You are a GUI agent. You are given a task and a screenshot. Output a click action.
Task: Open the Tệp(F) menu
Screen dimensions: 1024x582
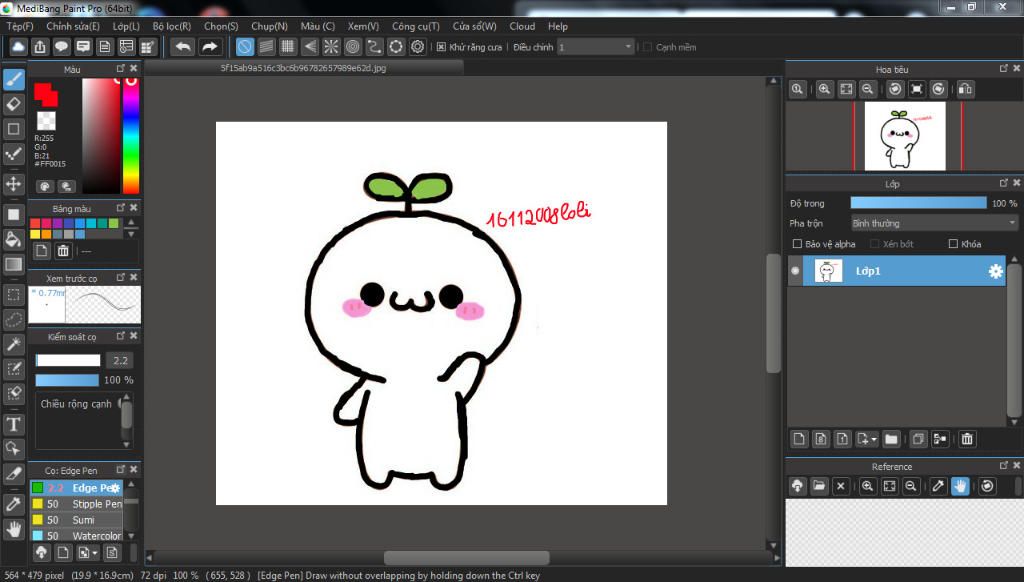pos(20,26)
